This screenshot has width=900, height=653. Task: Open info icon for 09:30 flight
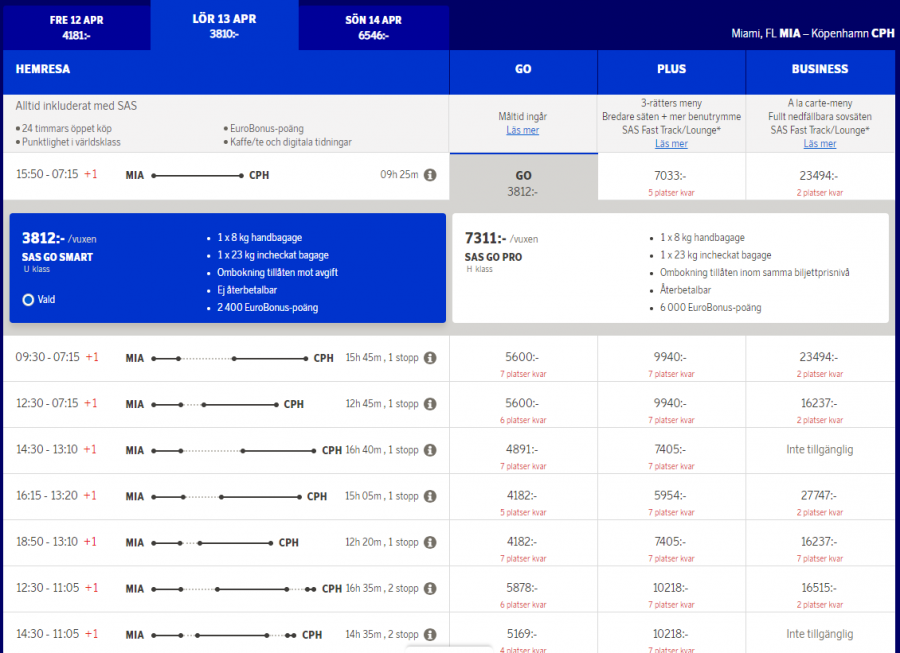coord(430,358)
